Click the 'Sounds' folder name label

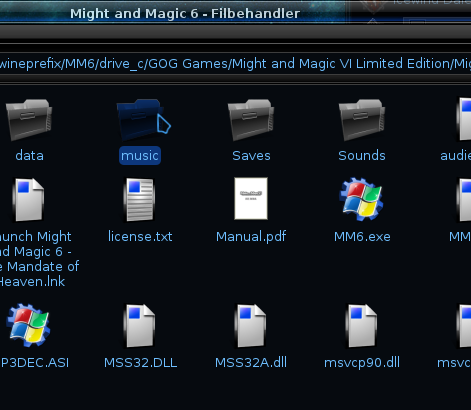point(362,156)
